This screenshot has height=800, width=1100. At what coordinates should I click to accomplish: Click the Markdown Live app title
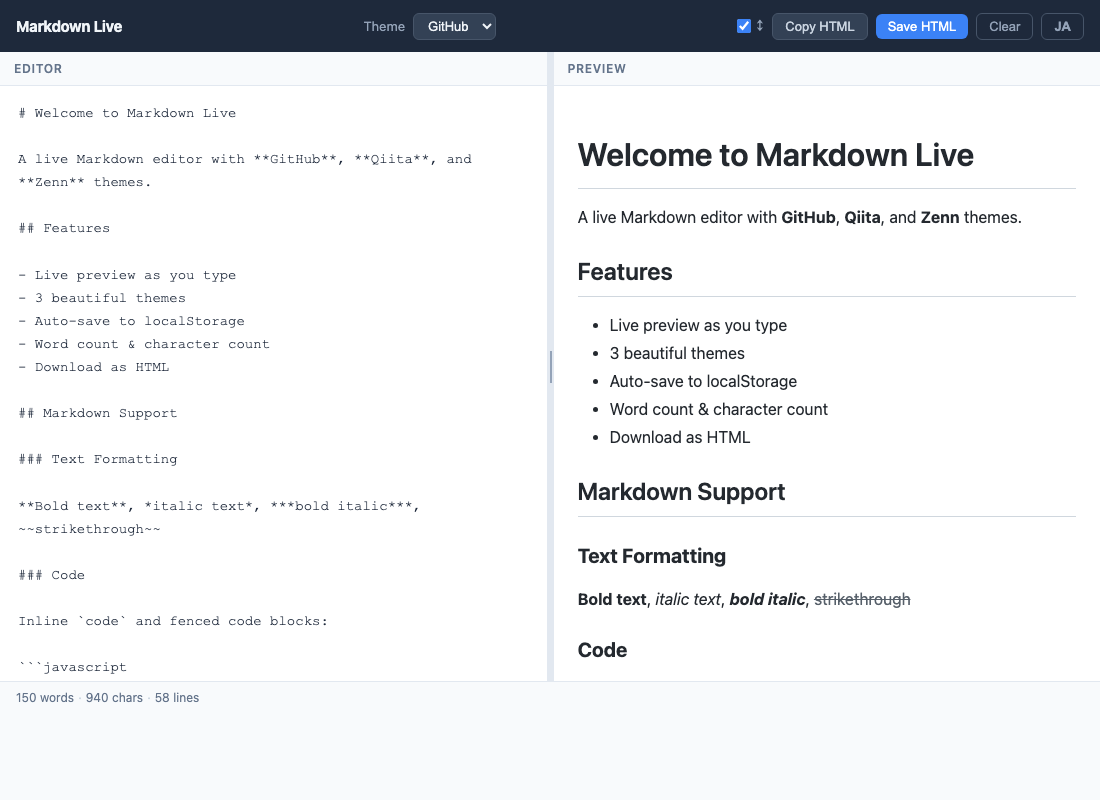pyautogui.click(x=69, y=27)
